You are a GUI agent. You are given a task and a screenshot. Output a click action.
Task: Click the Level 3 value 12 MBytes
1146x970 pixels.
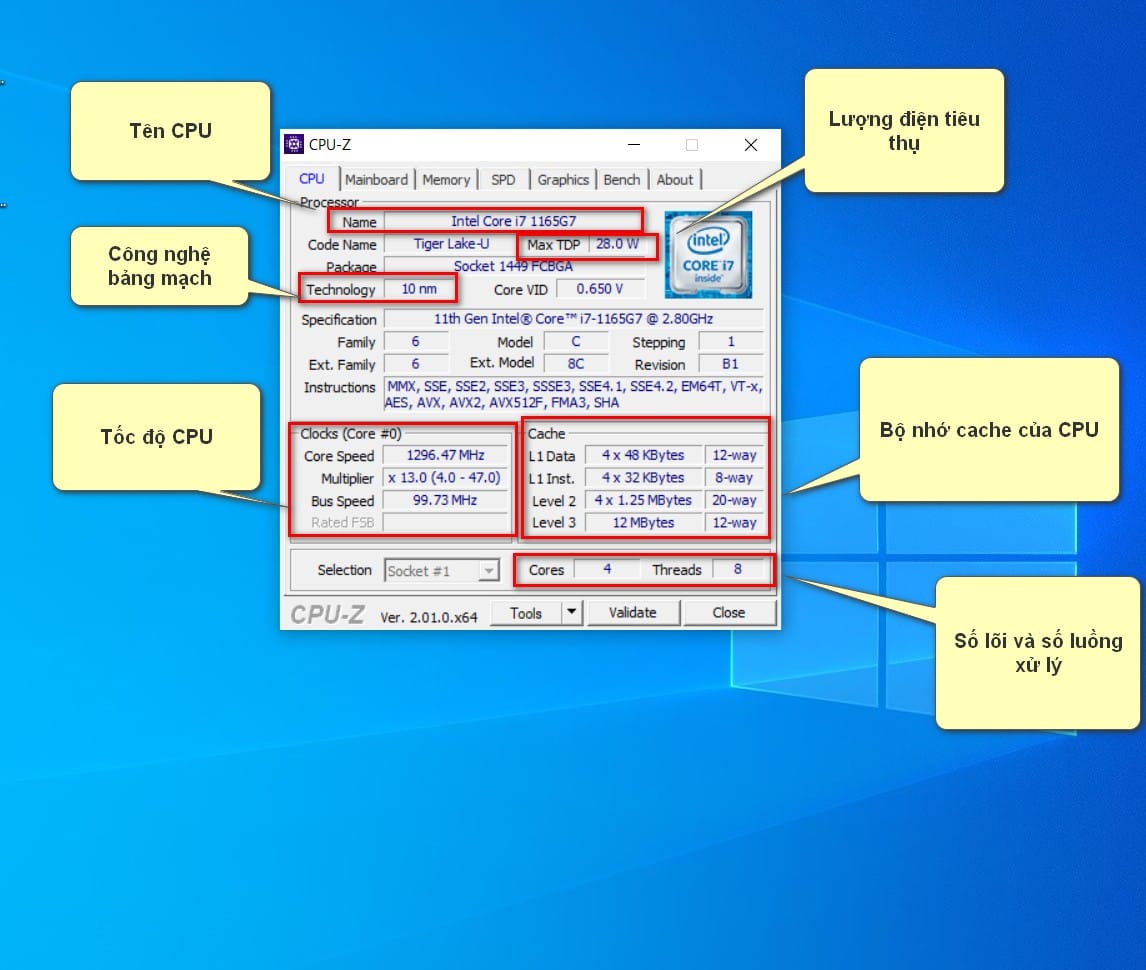[x=643, y=523]
